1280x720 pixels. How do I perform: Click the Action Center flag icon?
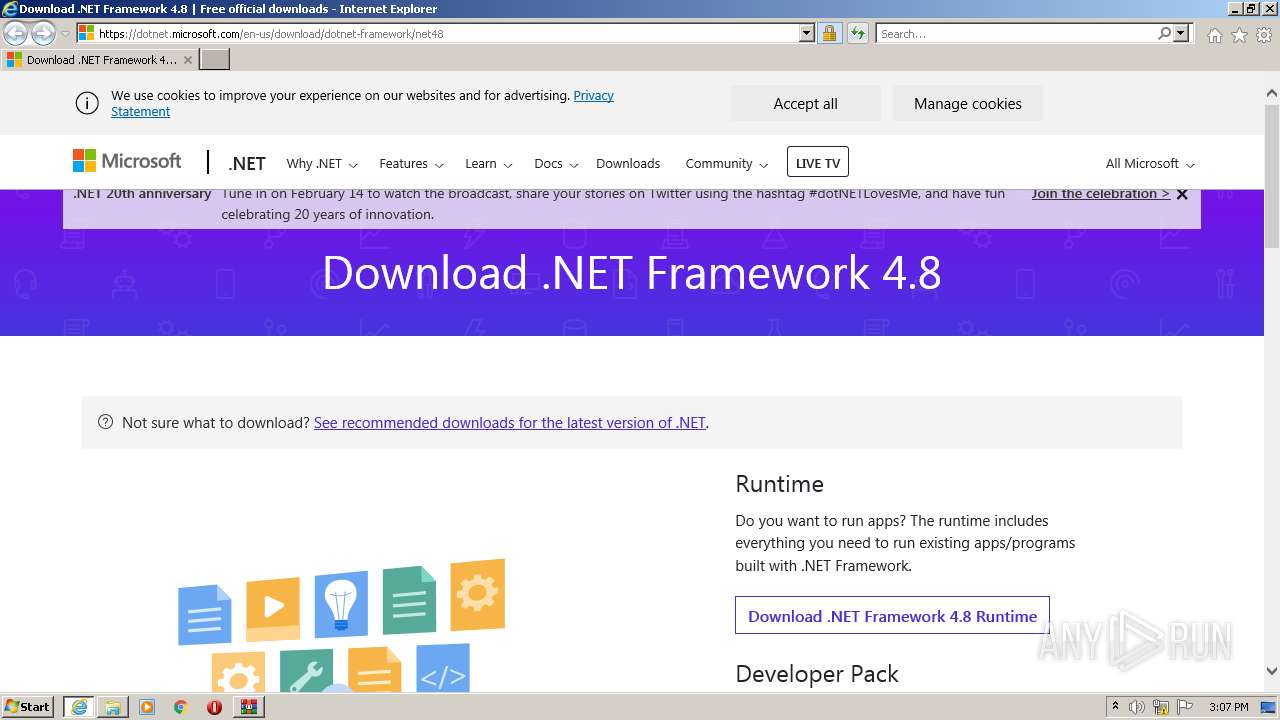(1185, 707)
